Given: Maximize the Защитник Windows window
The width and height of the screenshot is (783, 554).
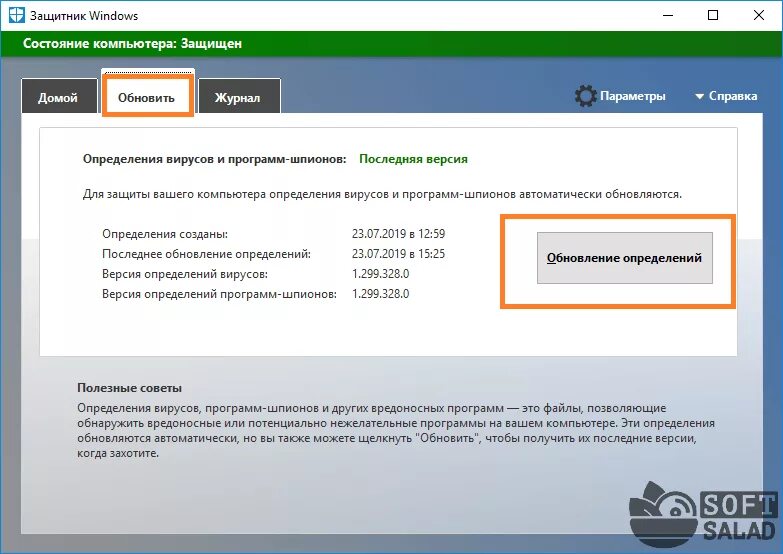Looking at the screenshot, I should 713,15.
